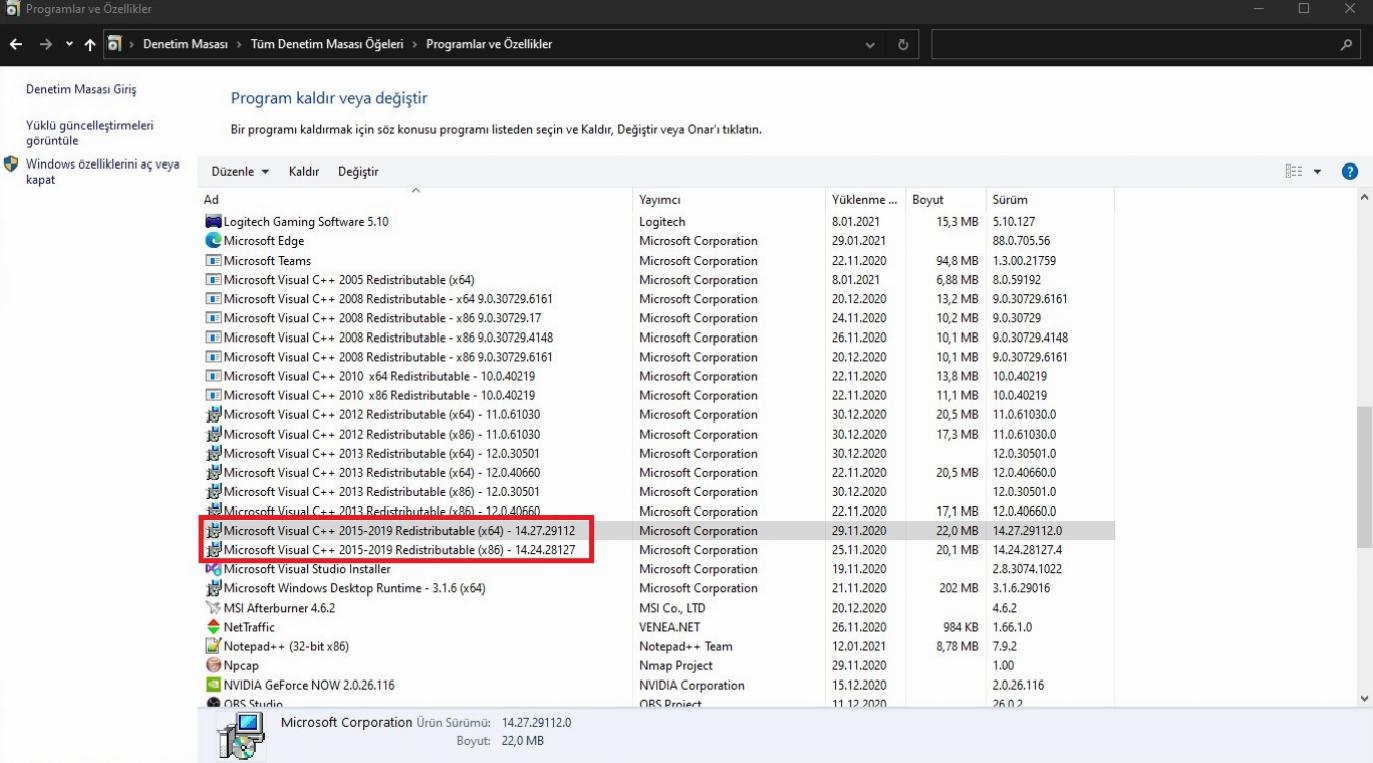Open the view options dropdown arrow

(x=1318, y=172)
